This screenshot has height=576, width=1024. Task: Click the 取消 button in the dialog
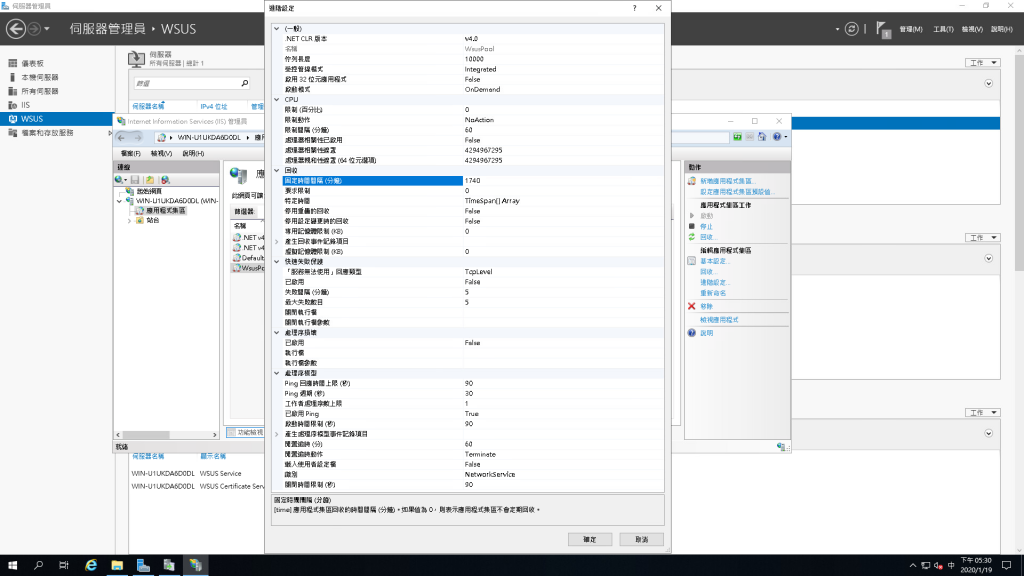641,539
